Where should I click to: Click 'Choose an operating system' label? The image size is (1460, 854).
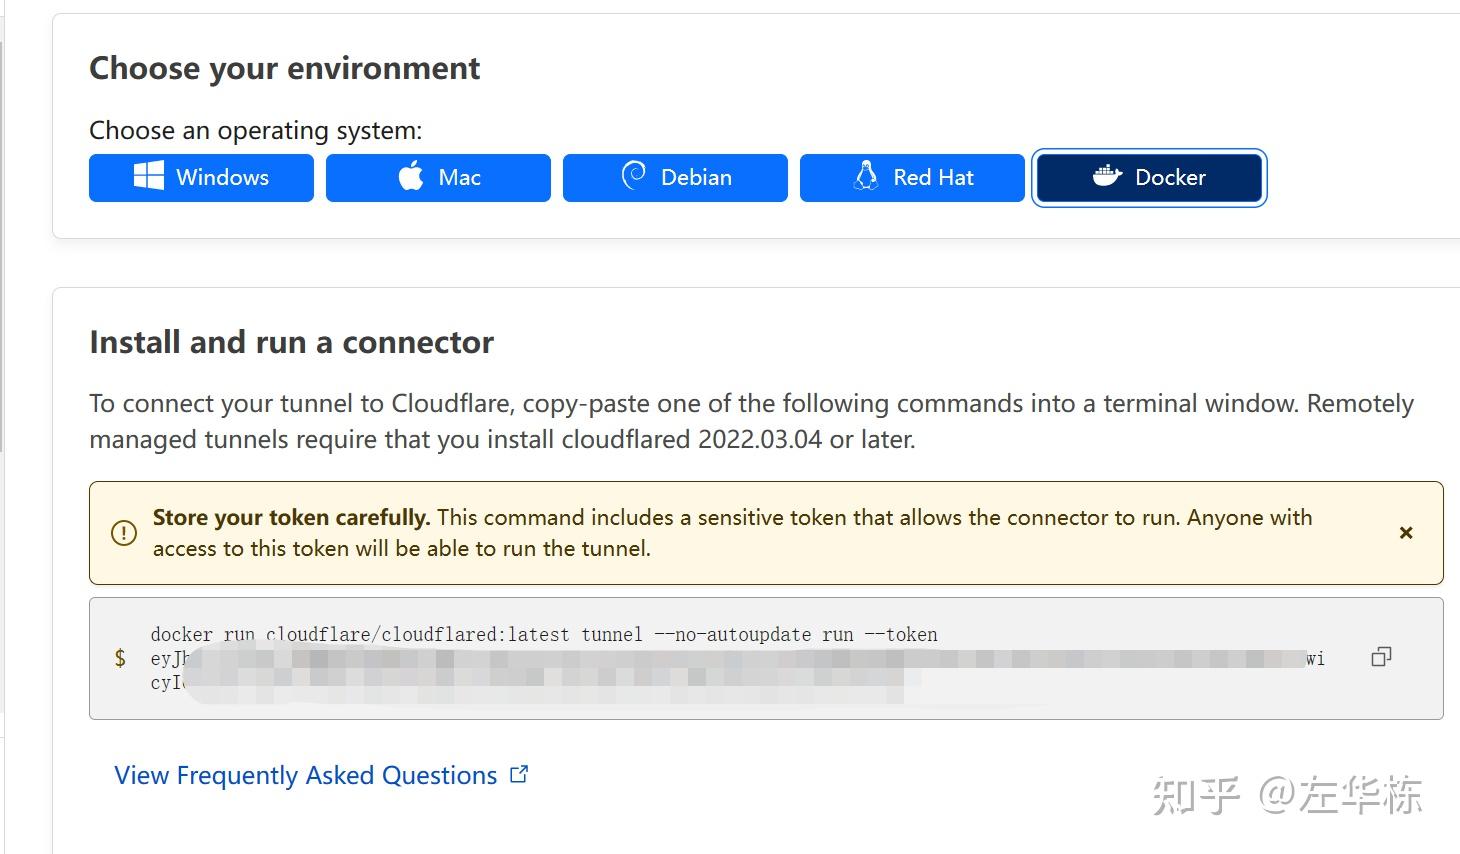click(x=255, y=130)
